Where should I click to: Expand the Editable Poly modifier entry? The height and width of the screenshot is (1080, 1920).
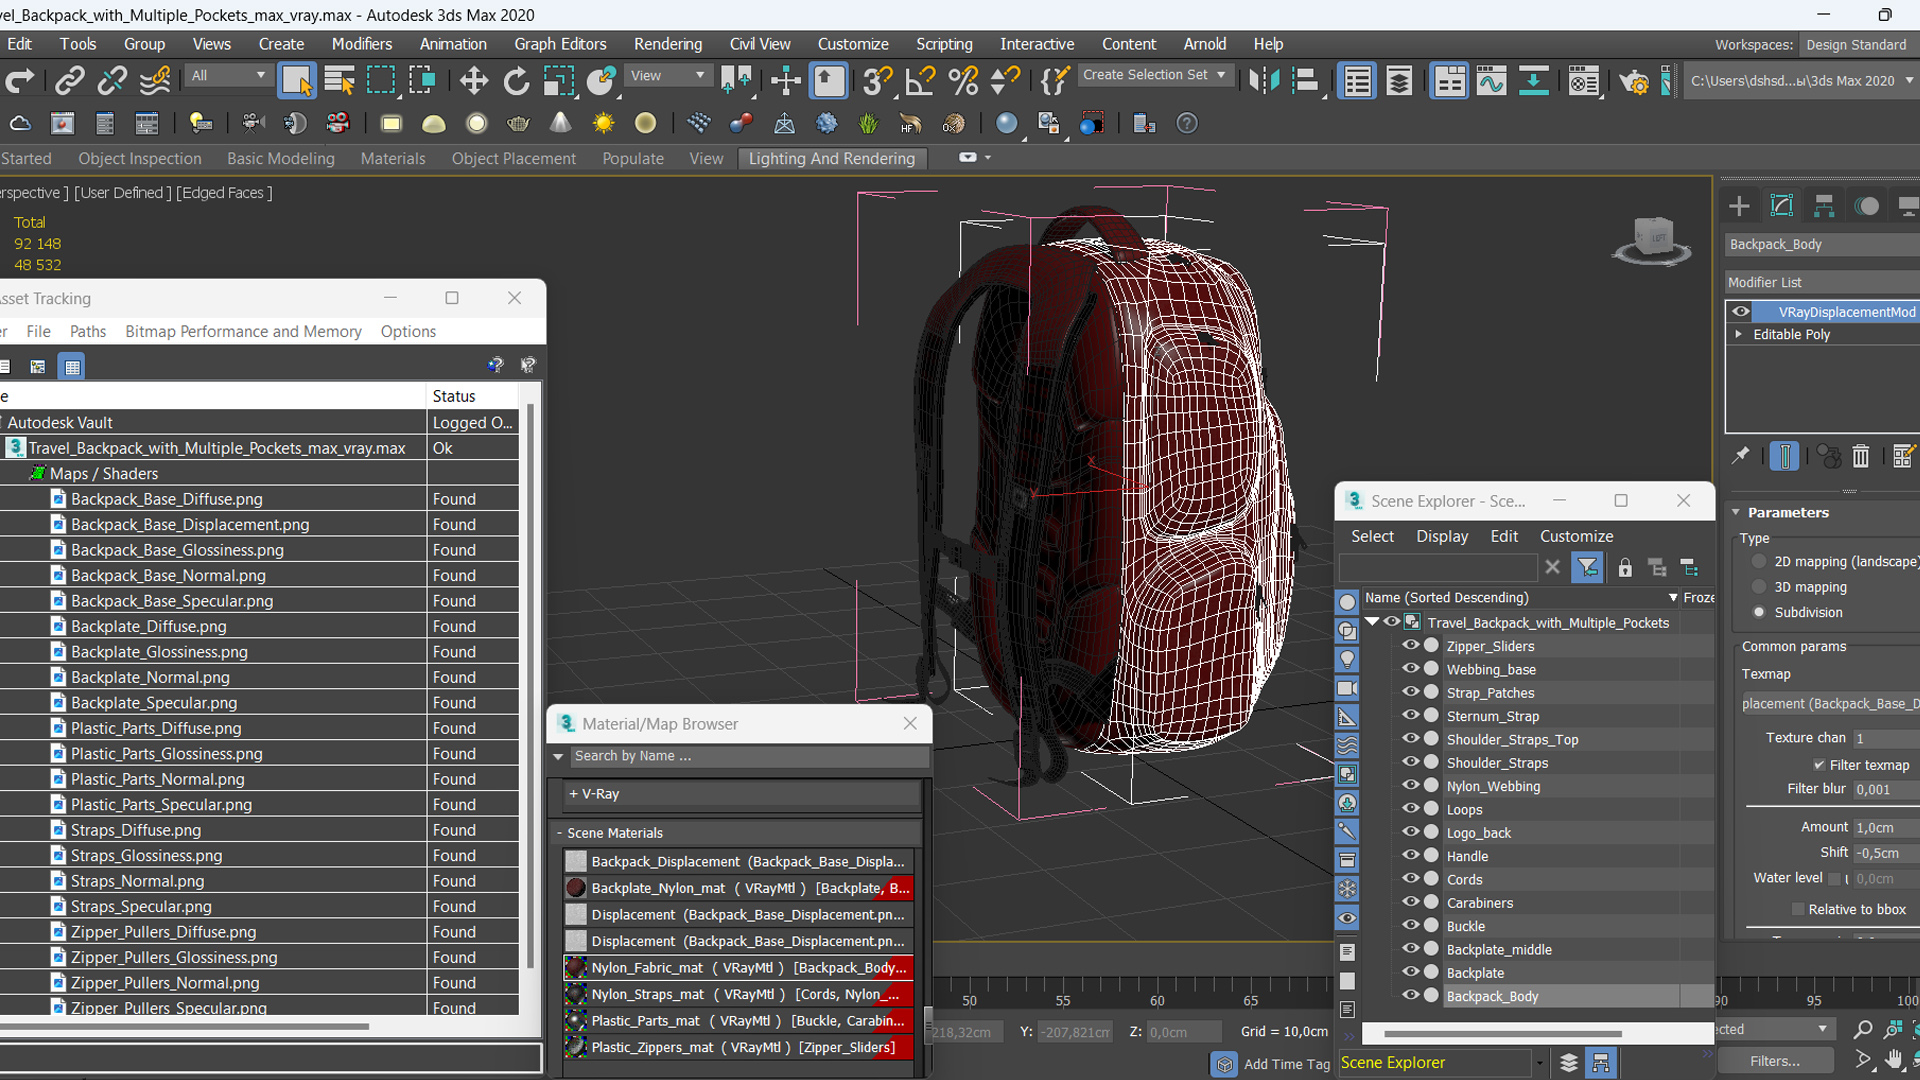[1739, 334]
